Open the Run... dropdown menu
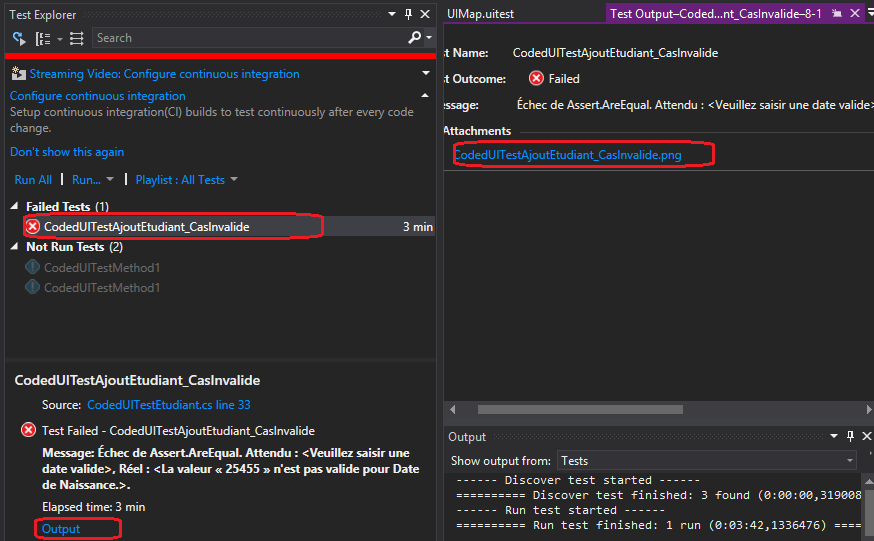Screen dimensions: 874x541 [x=93, y=180]
